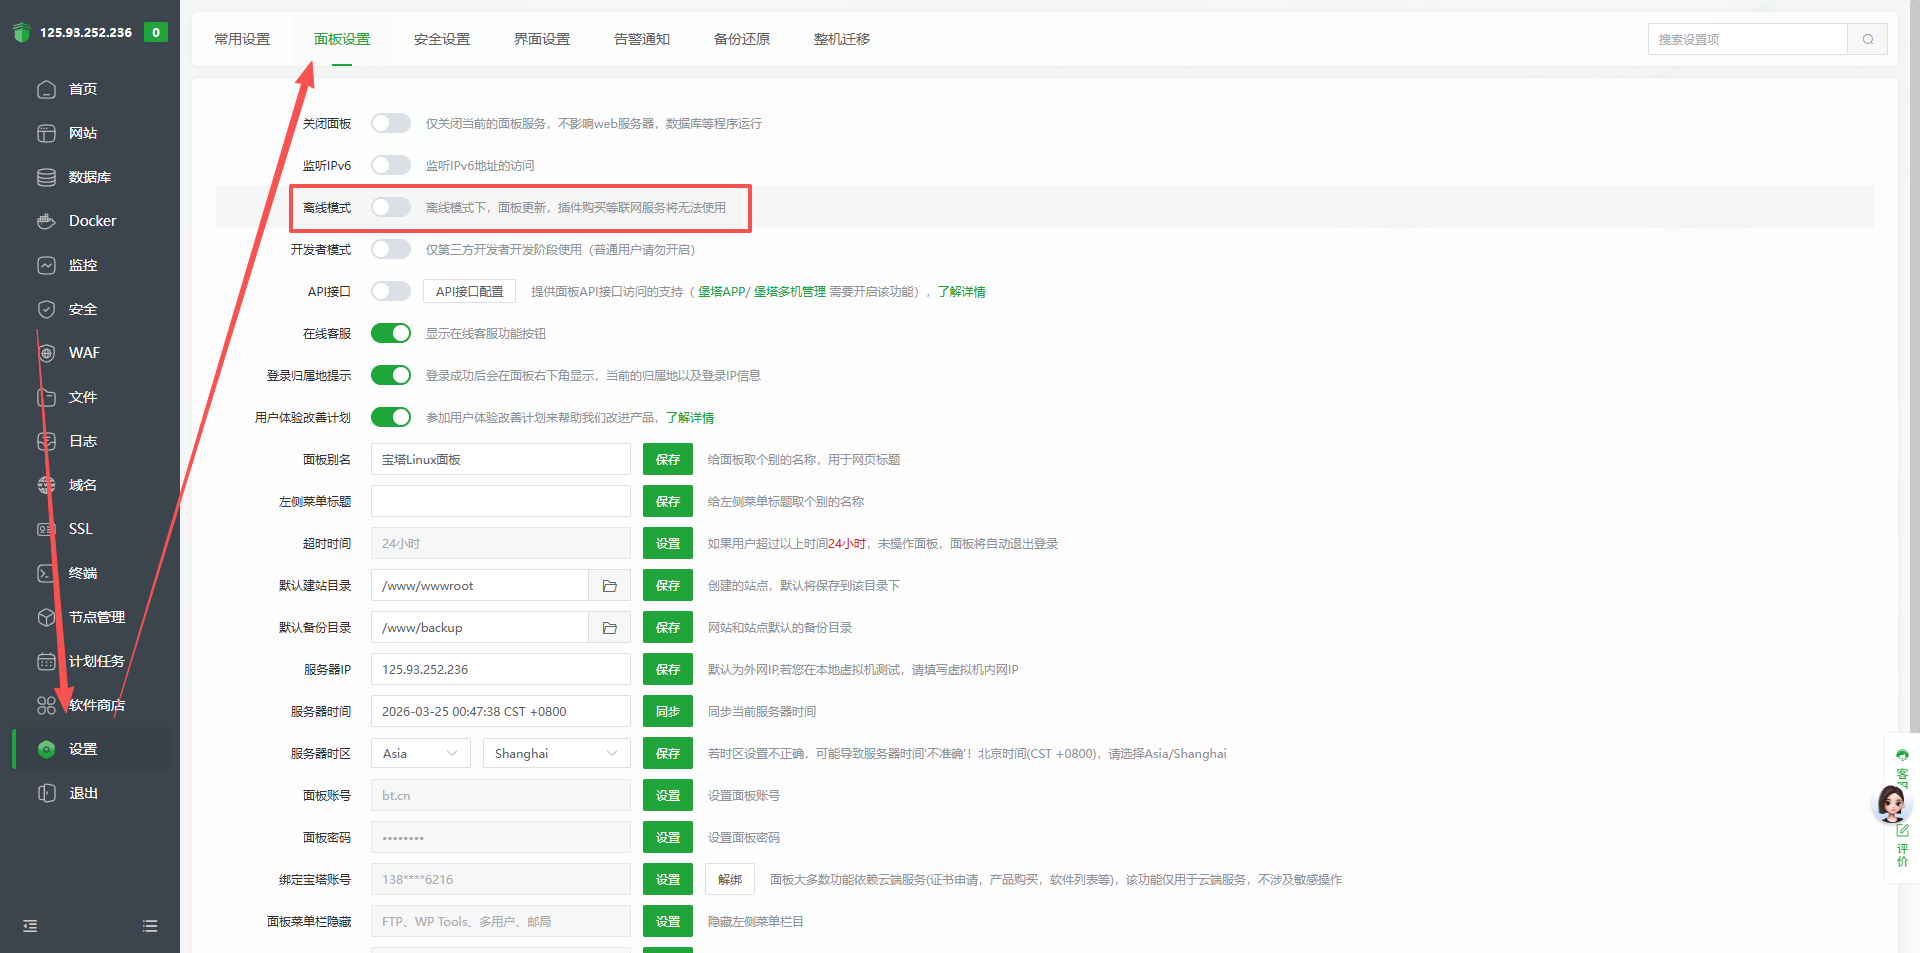Click folder icon for 默认备份目录
Screen dimensions: 1920x953
(609, 628)
